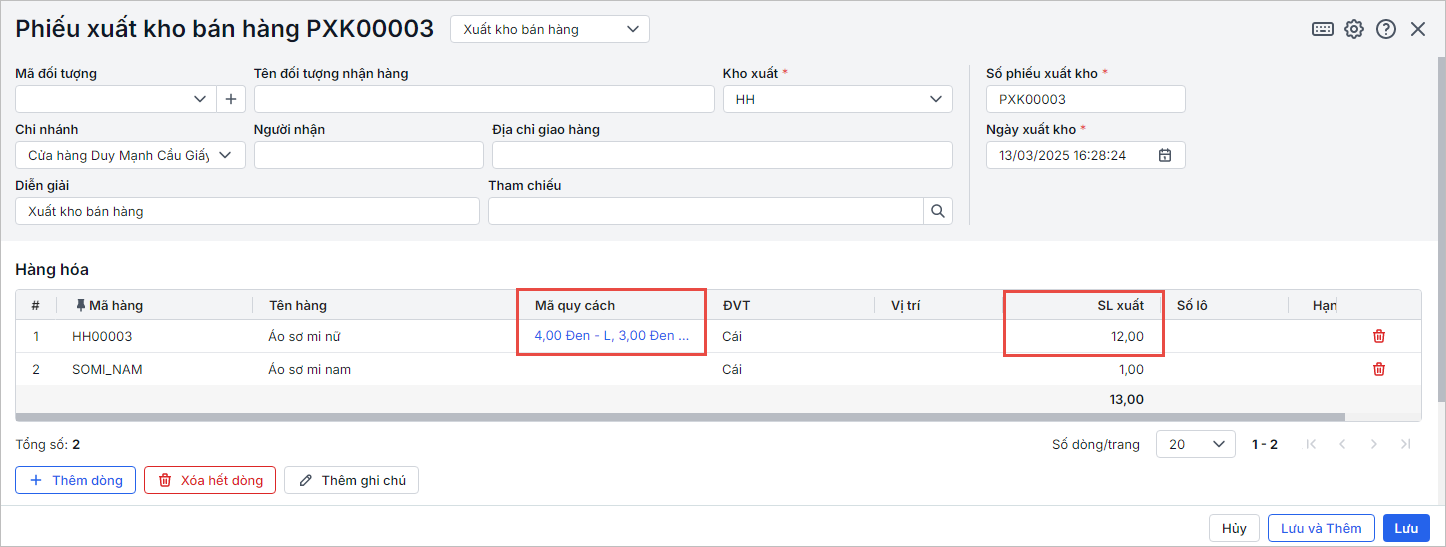Open the Mã đối tượng dropdown
This screenshot has width=1446, height=547.
[198, 99]
